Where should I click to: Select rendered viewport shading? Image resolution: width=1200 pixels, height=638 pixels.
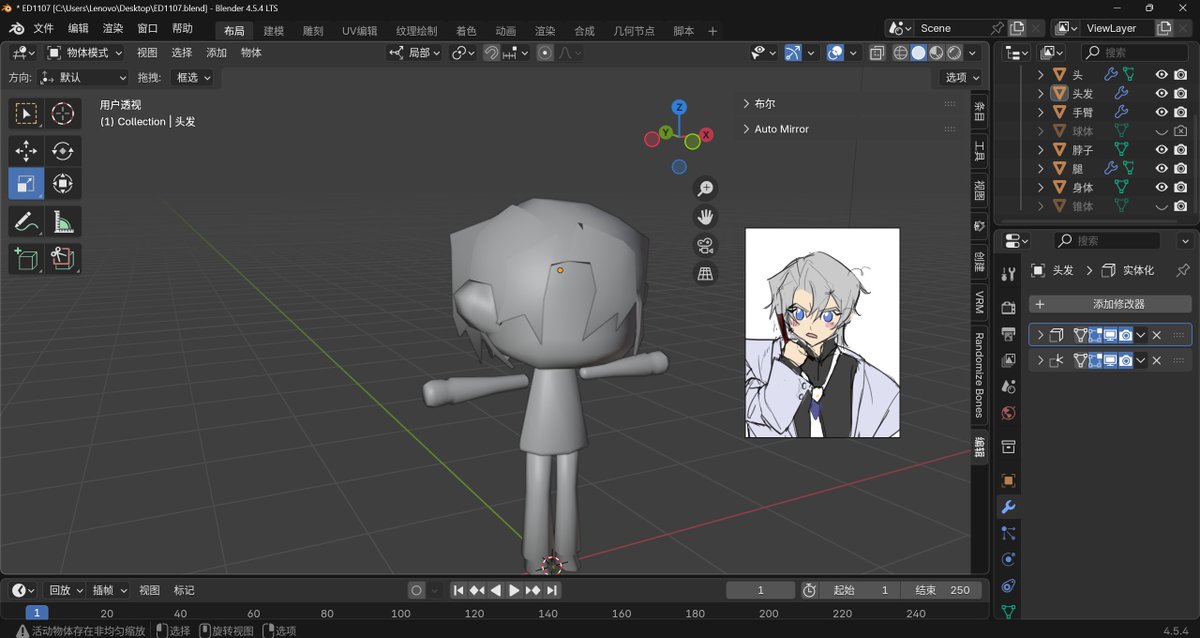(954, 53)
